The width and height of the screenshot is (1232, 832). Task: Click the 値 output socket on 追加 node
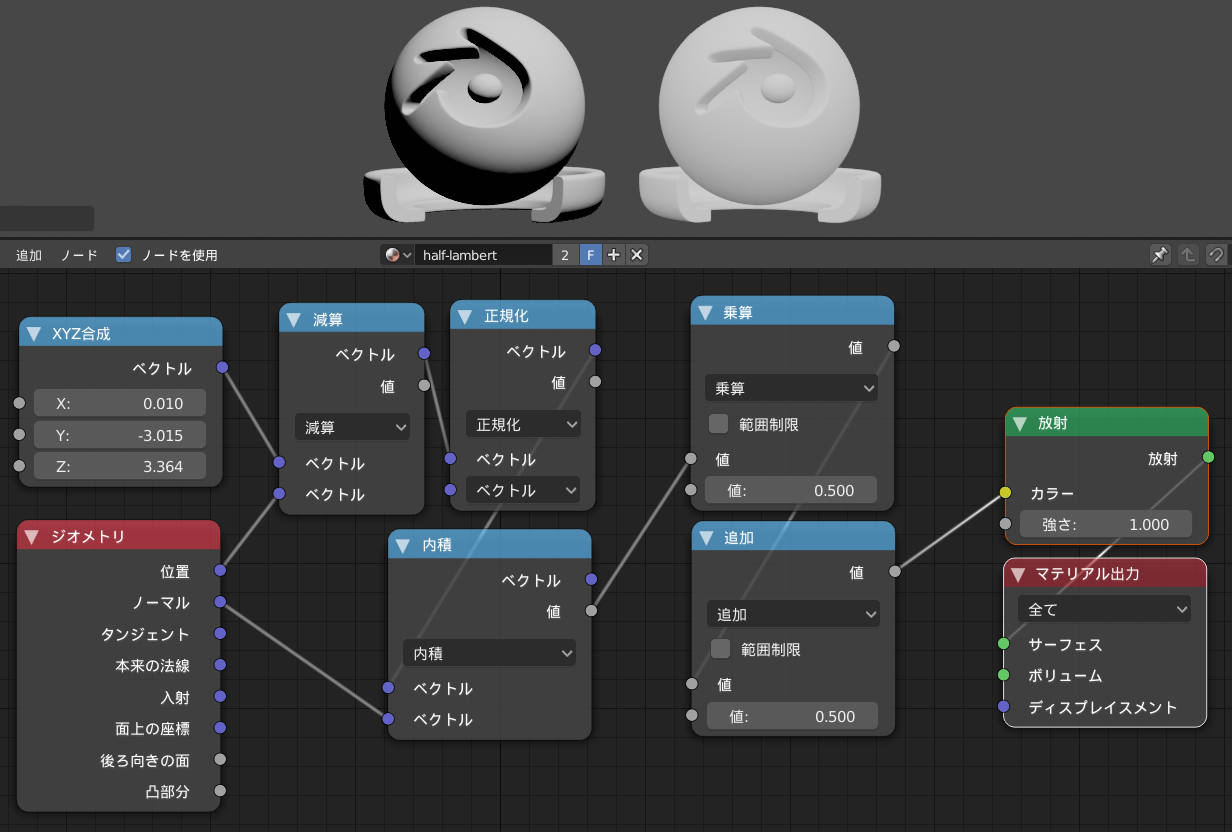tap(895, 572)
